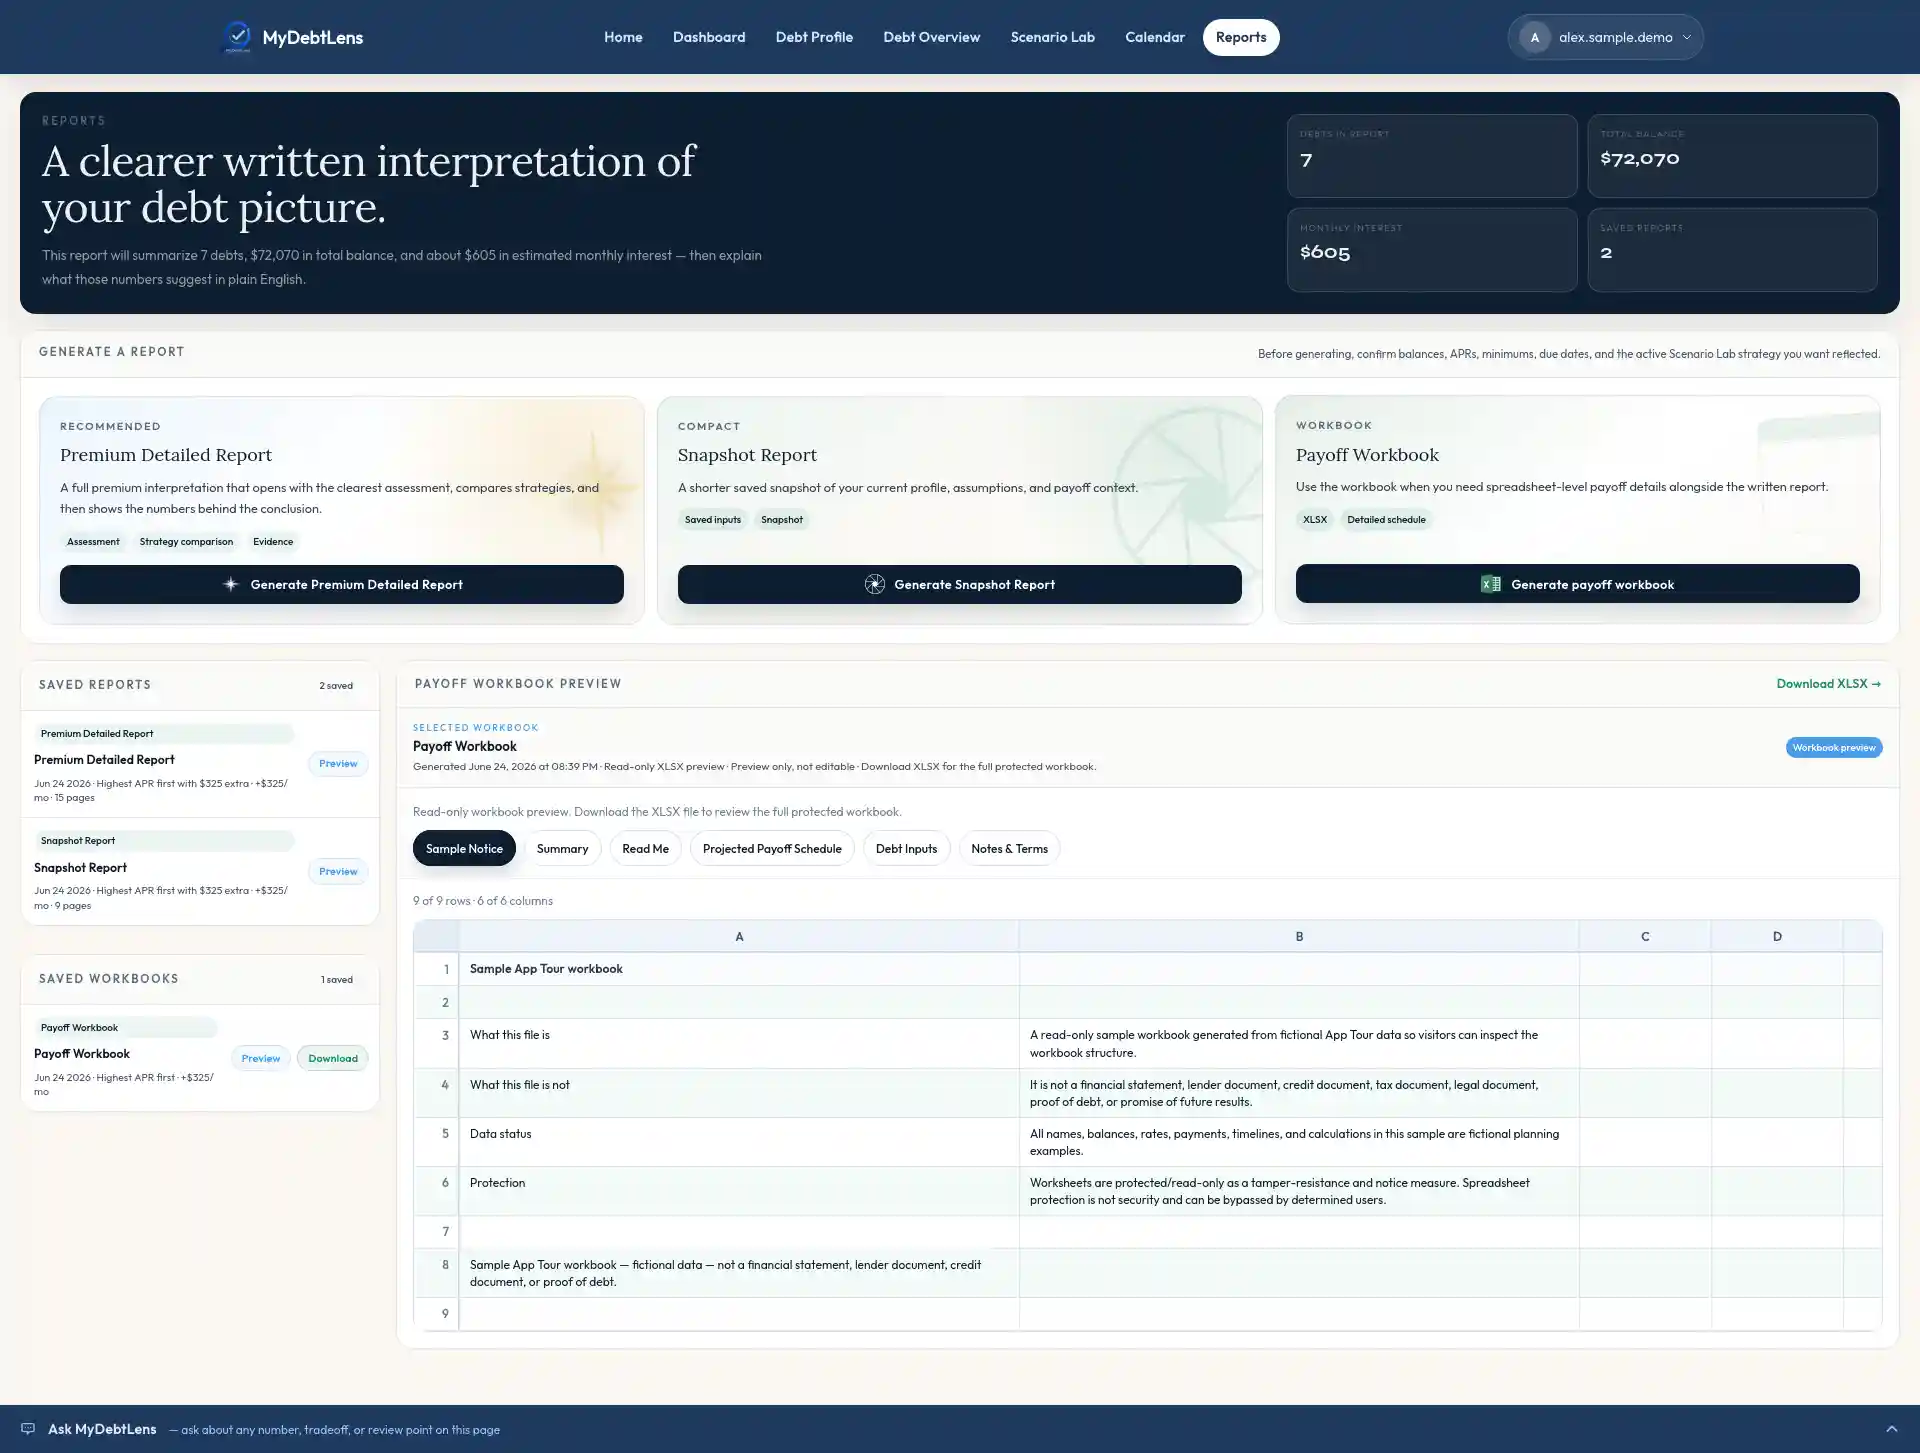Viewport: 1920px width, 1453px height.
Task: Click the Excel icon on Generate payoff workbook
Action: 1491,584
